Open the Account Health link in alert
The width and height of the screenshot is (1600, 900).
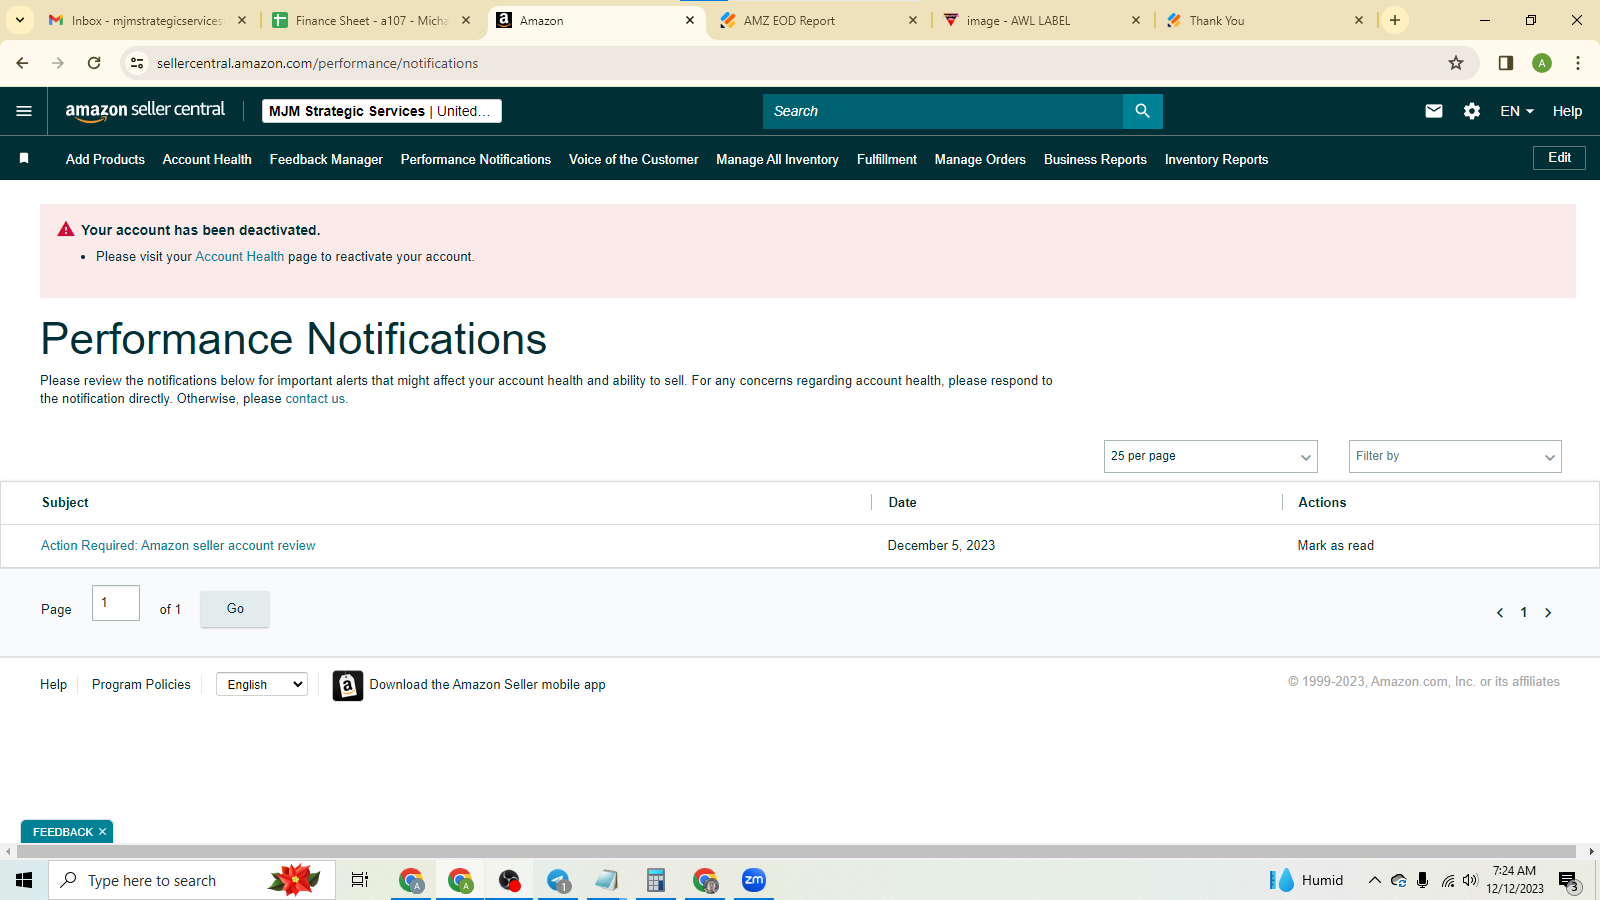pos(239,256)
